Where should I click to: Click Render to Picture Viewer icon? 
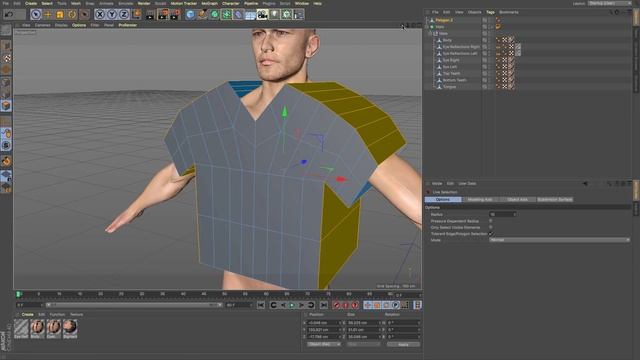tap(162, 15)
